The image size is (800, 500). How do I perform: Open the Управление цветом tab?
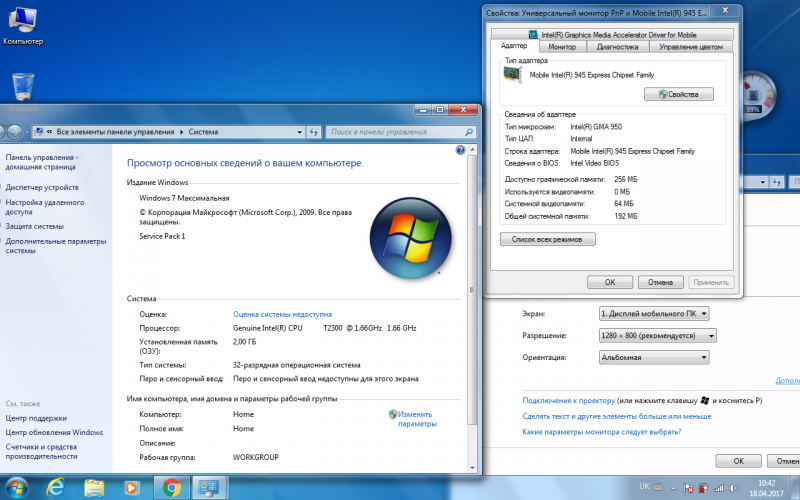point(690,47)
